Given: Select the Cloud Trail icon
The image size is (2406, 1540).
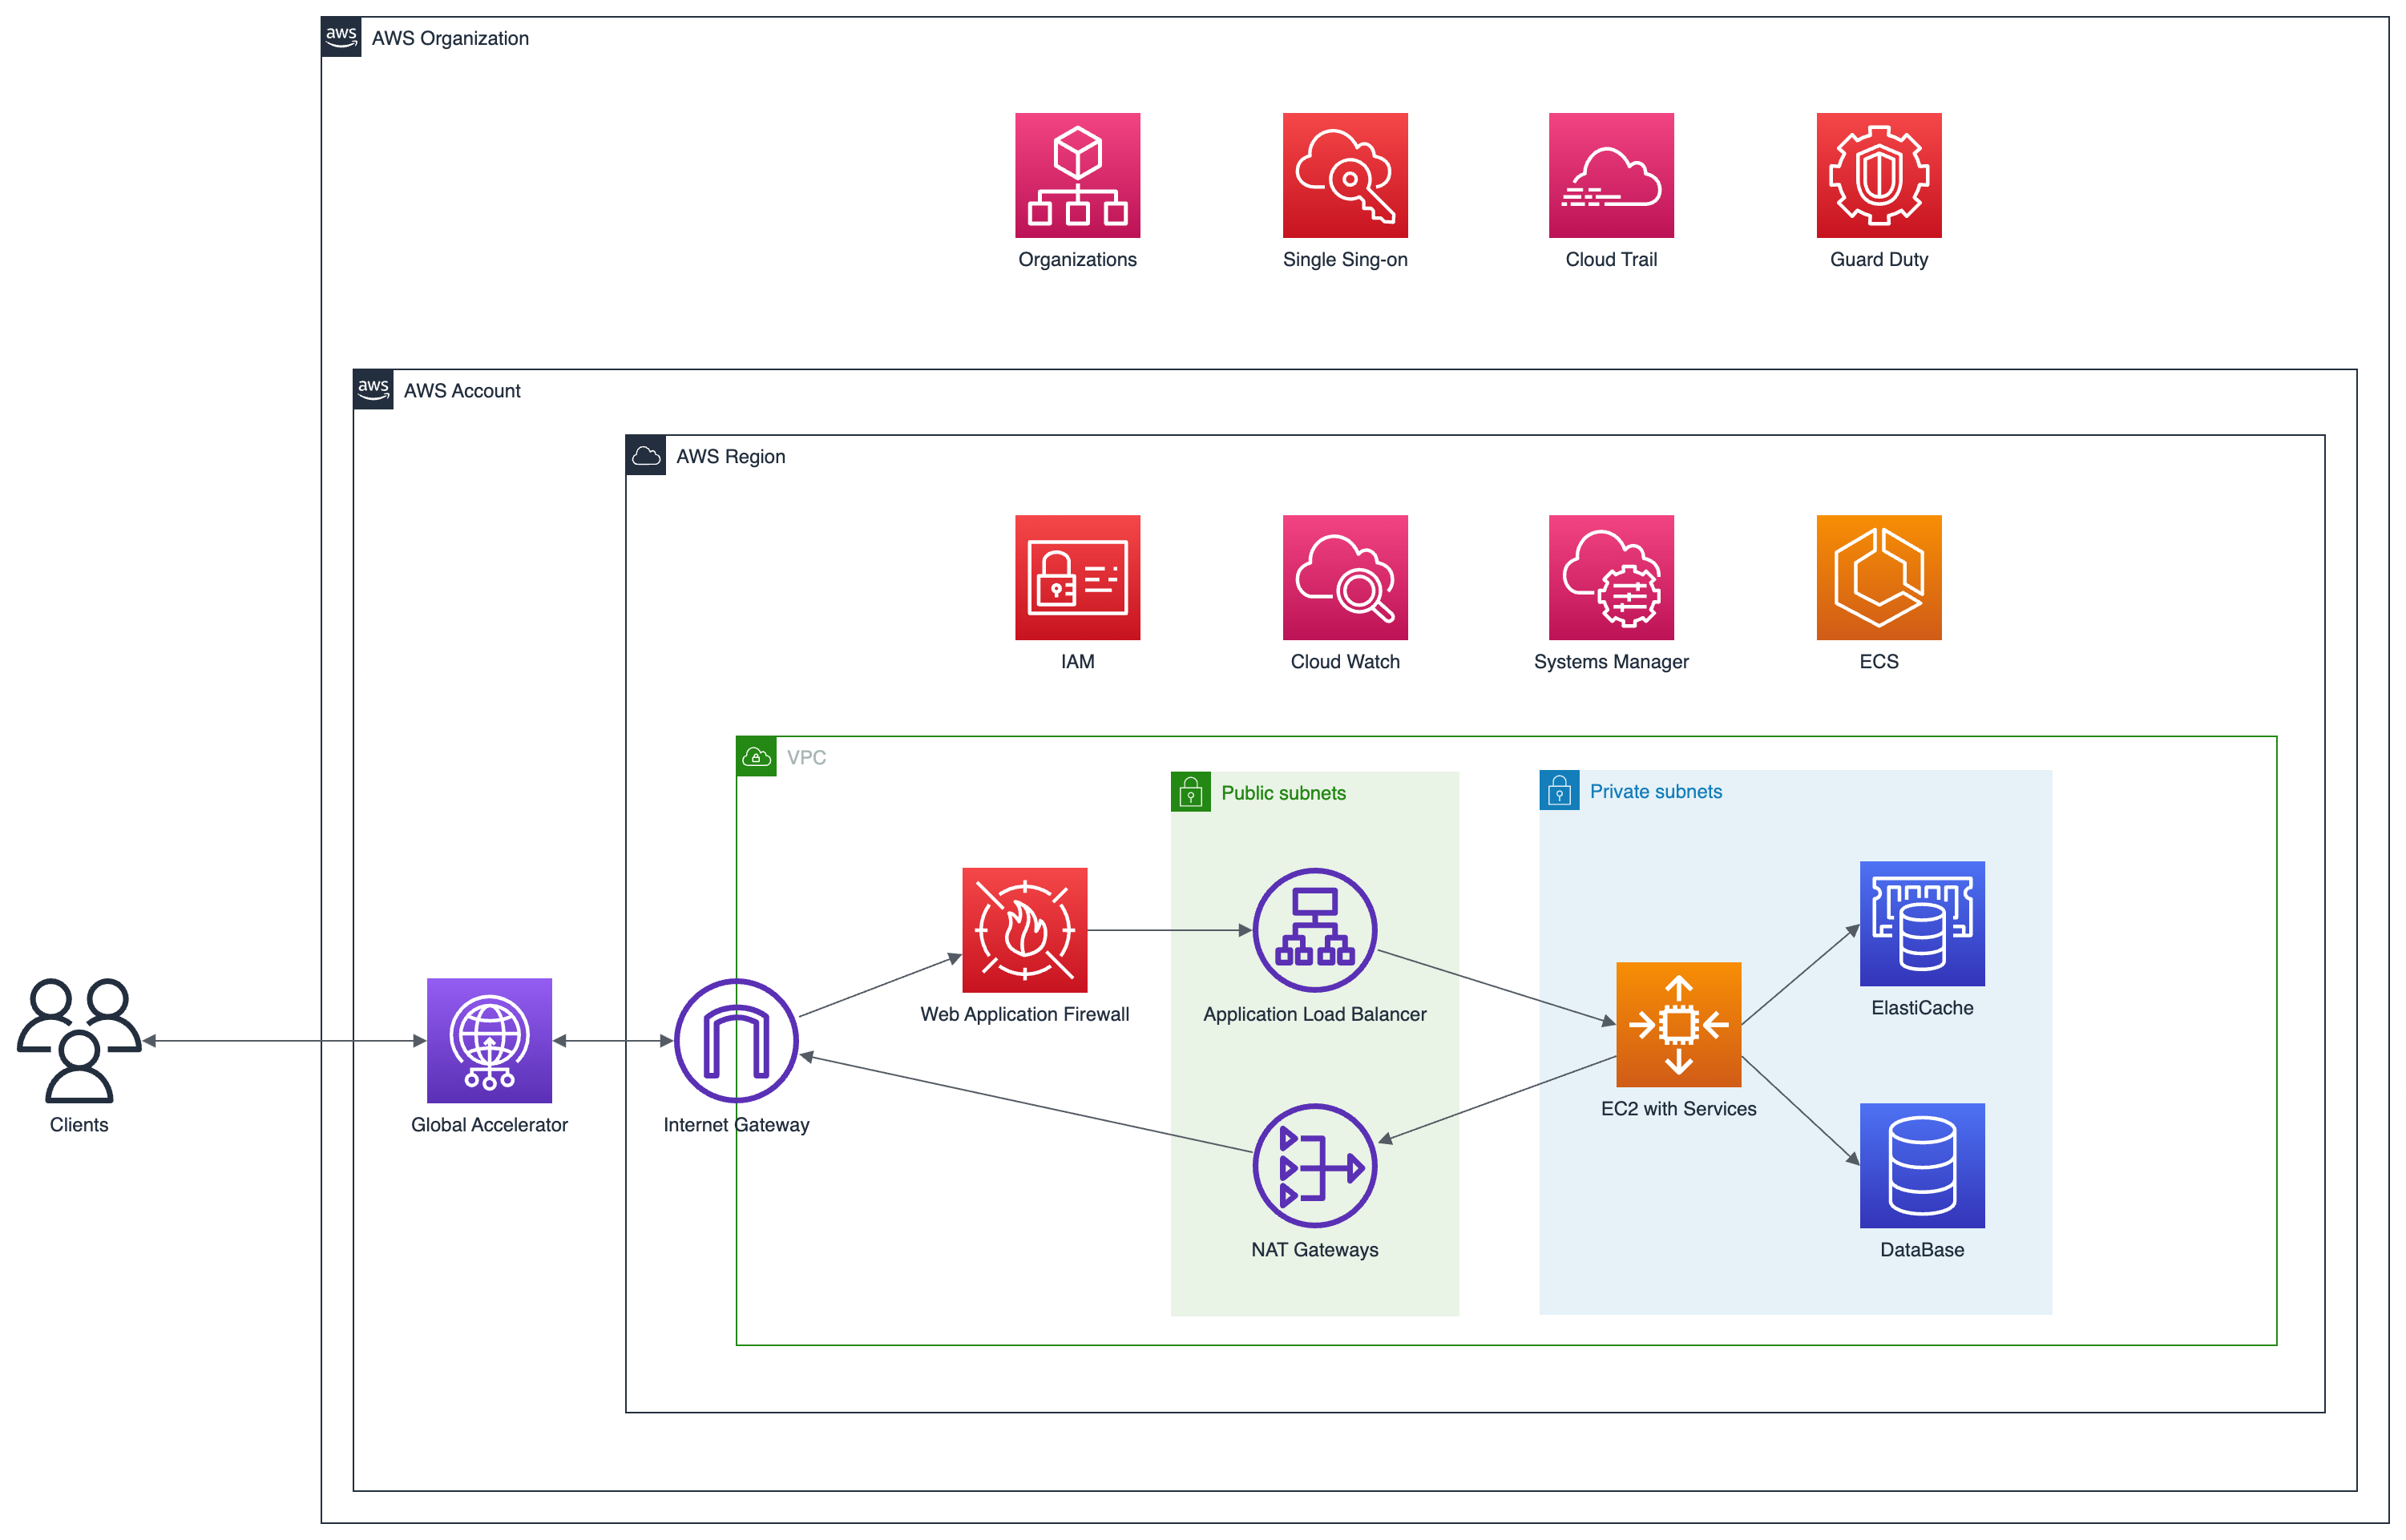Looking at the screenshot, I should pos(1610,175).
